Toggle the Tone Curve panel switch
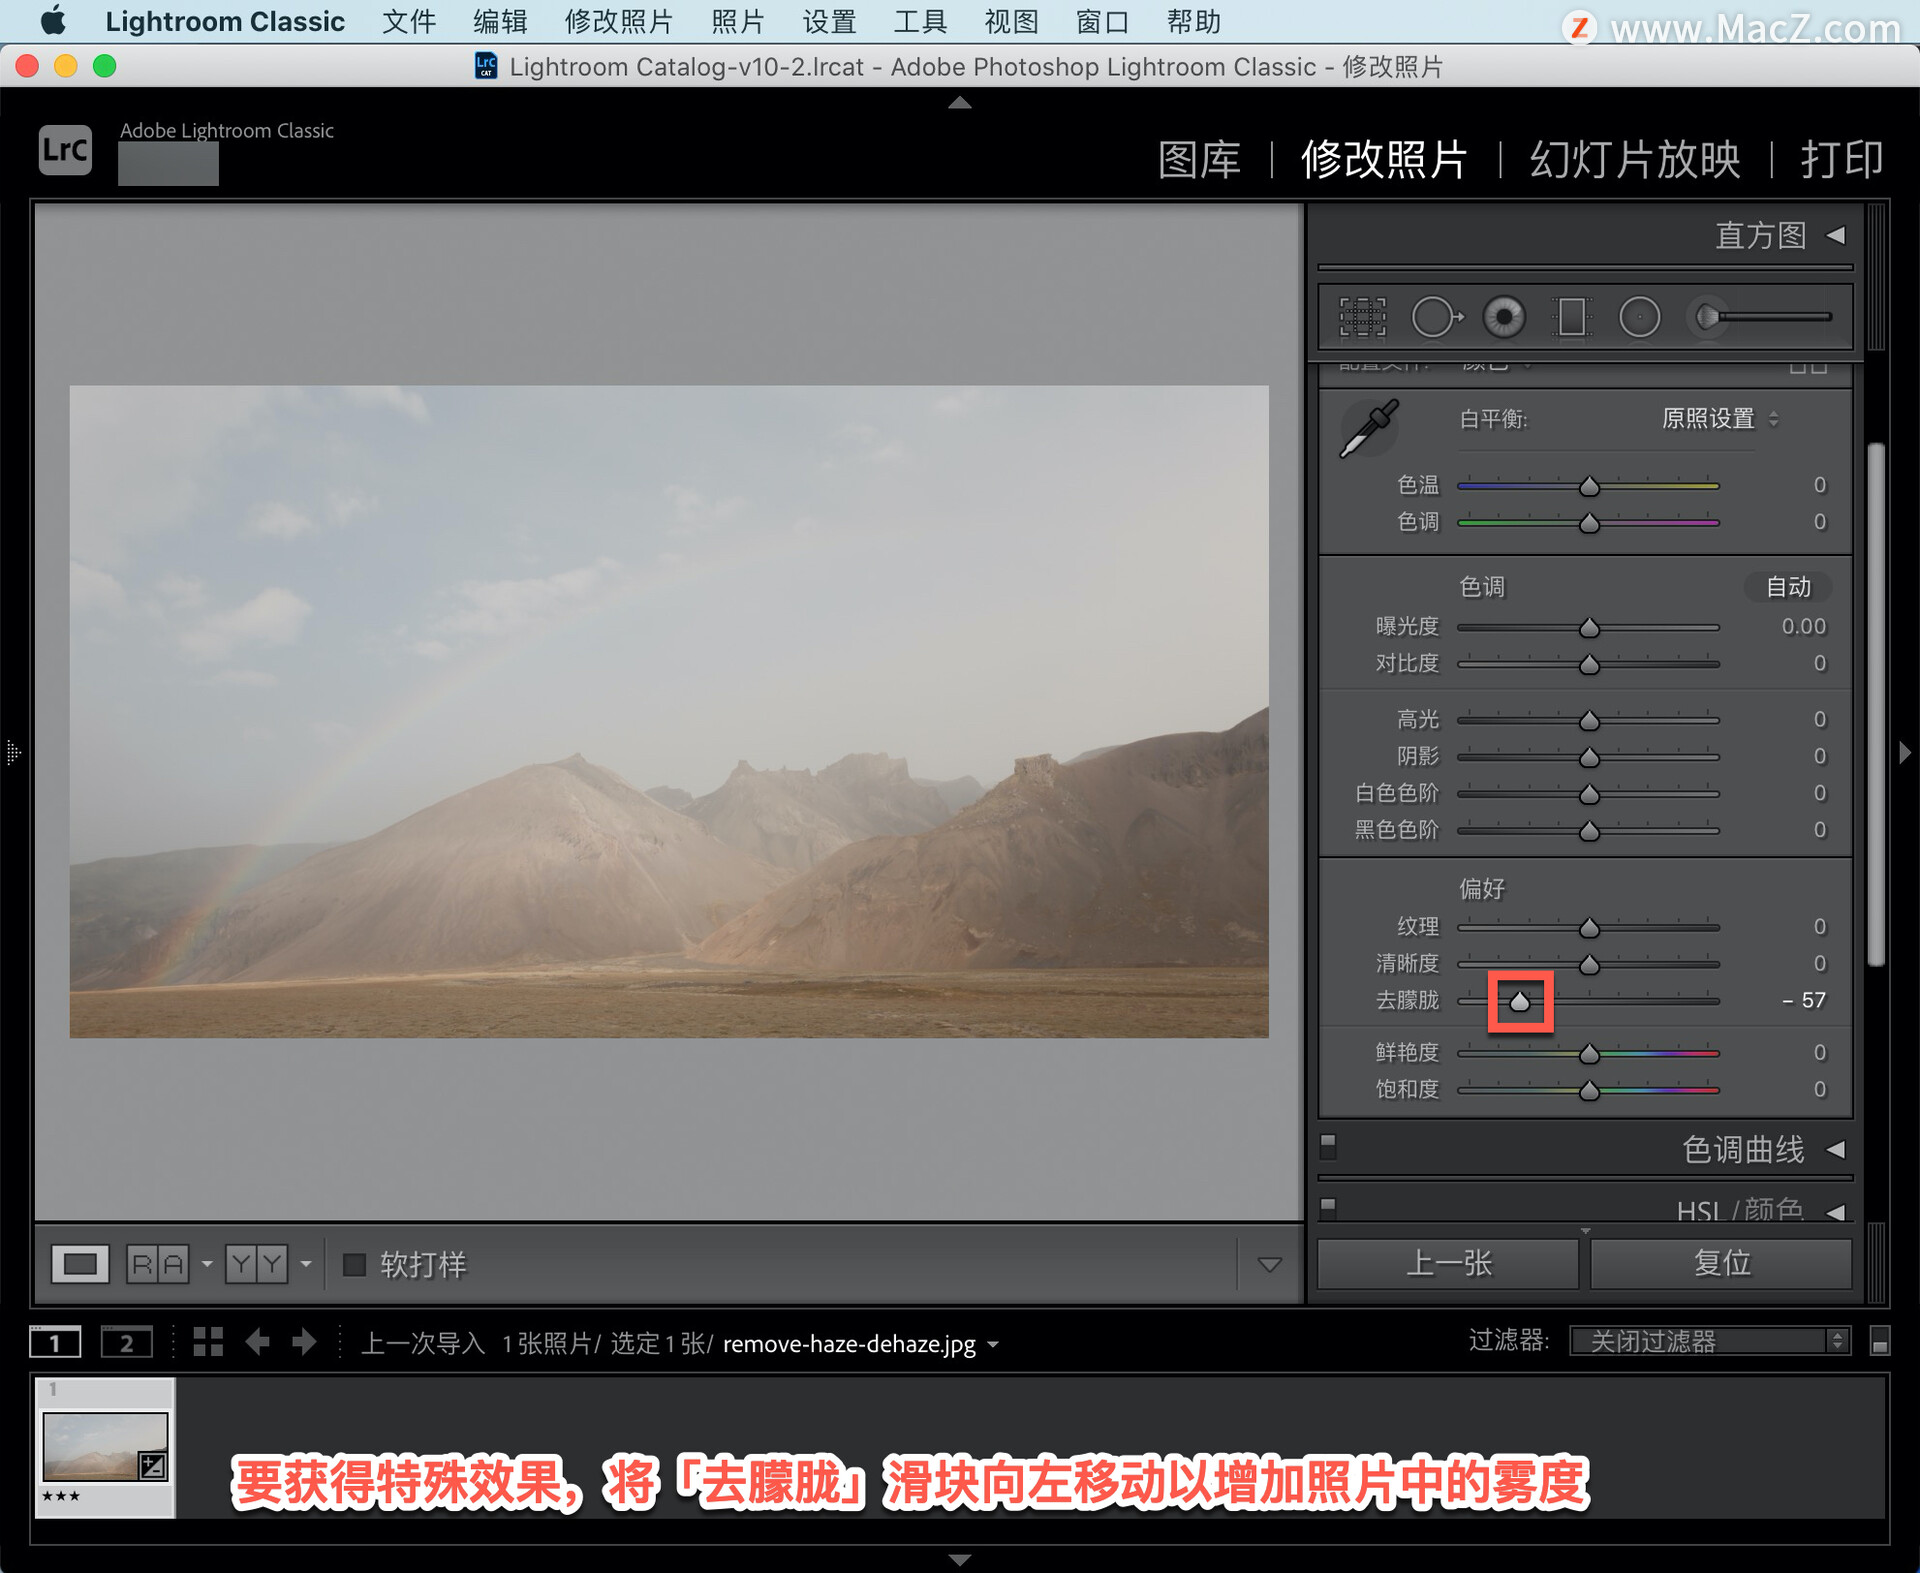 point(1328,1146)
